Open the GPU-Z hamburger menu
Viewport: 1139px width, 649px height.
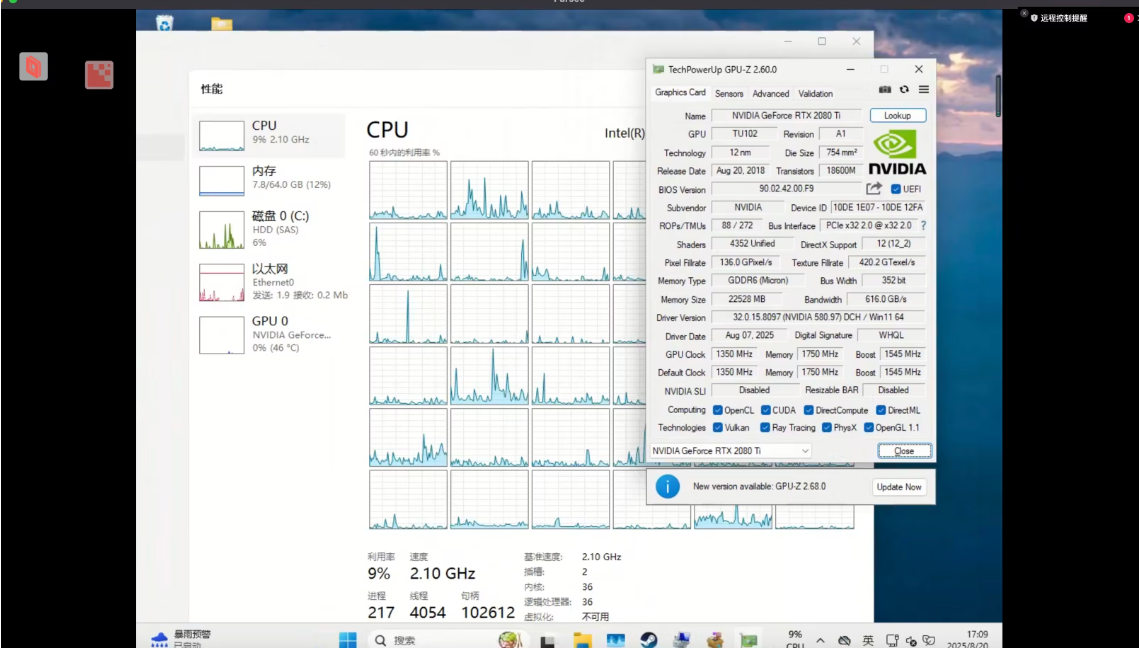click(923, 89)
